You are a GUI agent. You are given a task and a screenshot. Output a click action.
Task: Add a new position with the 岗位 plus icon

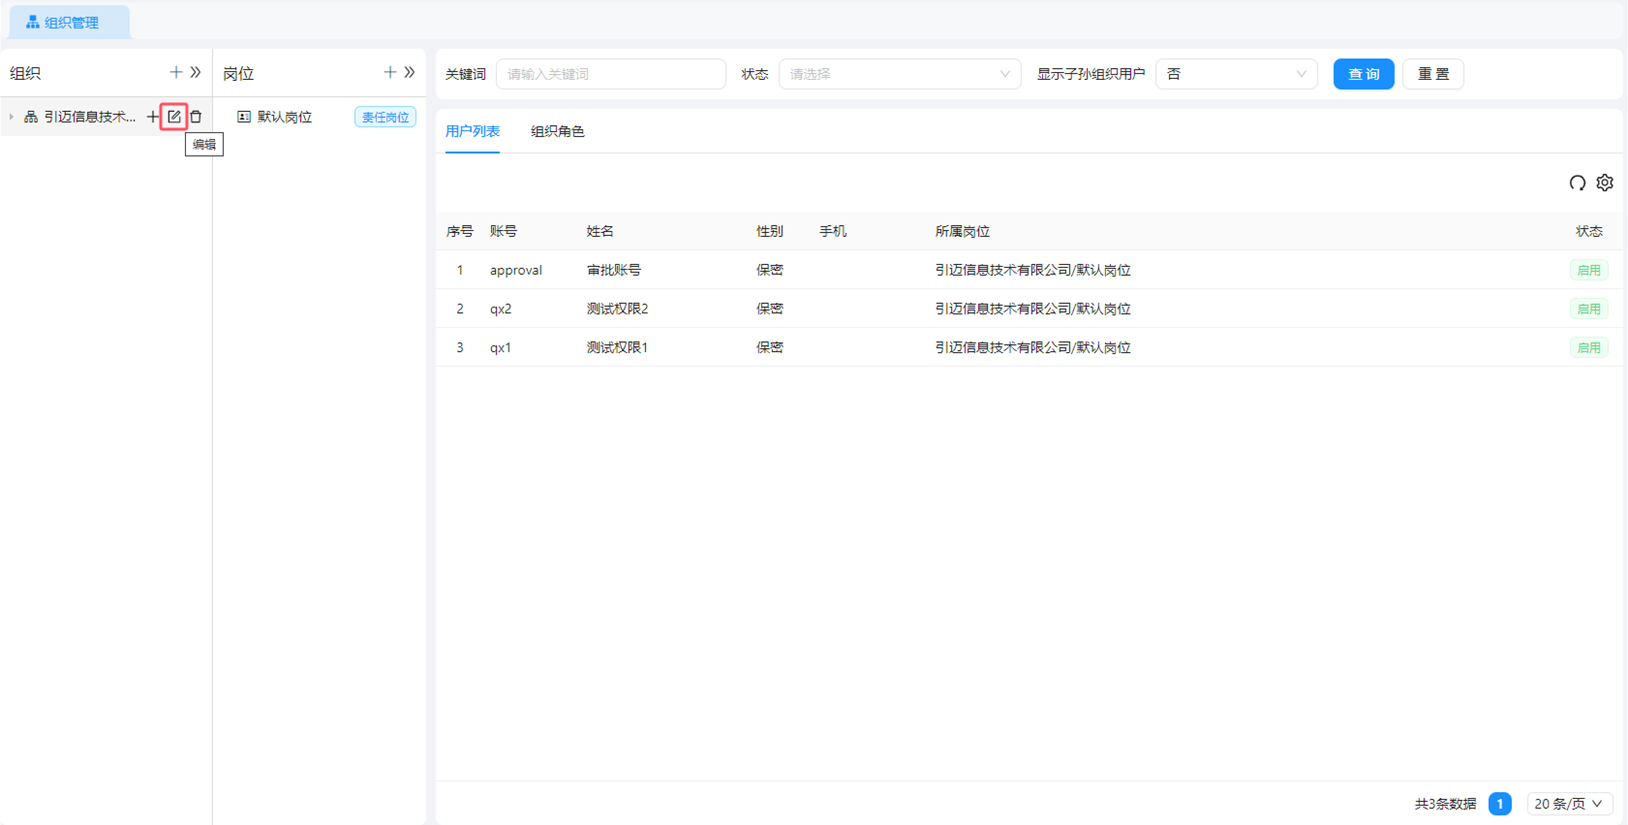point(390,73)
